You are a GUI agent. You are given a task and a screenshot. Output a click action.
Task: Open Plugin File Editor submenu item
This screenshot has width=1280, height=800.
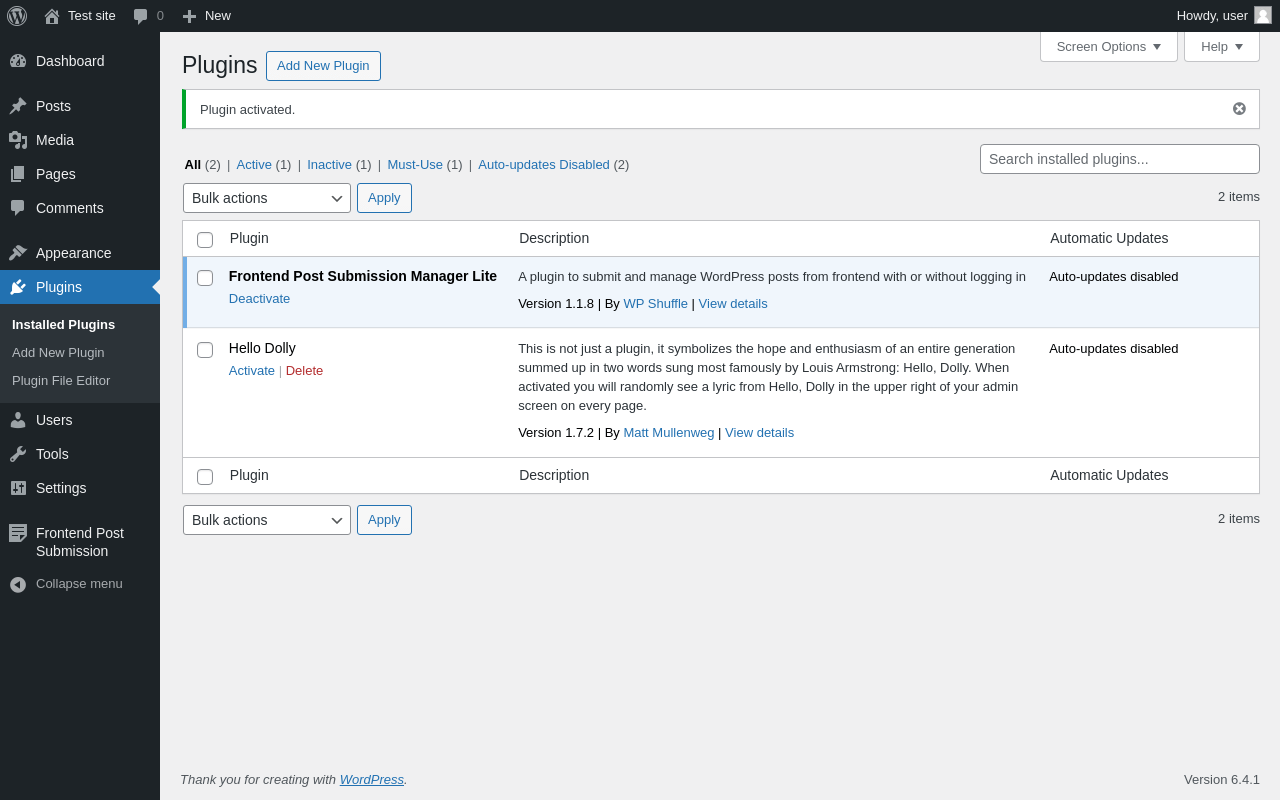(x=61, y=381)
